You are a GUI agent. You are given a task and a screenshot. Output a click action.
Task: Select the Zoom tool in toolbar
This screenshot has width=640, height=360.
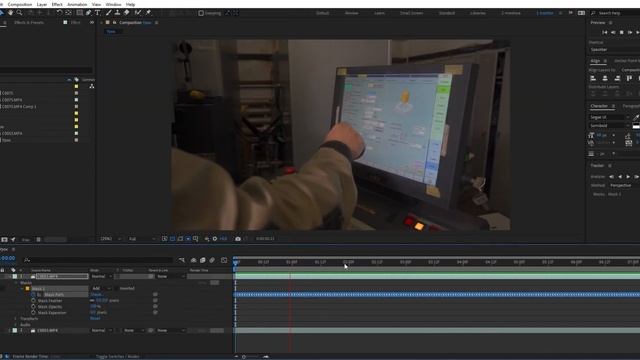pyautogui.click(x=19, y=13)
